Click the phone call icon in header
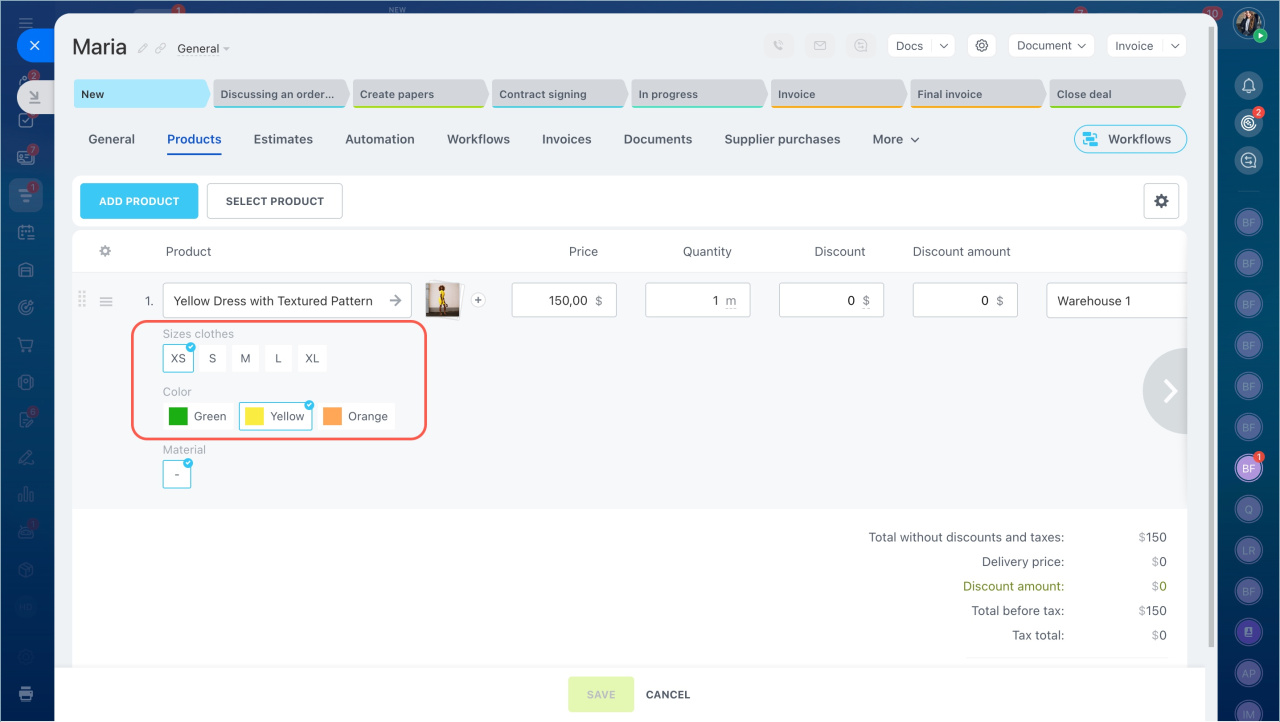This screenshot has width=1280, height=722. click(780, 46)
